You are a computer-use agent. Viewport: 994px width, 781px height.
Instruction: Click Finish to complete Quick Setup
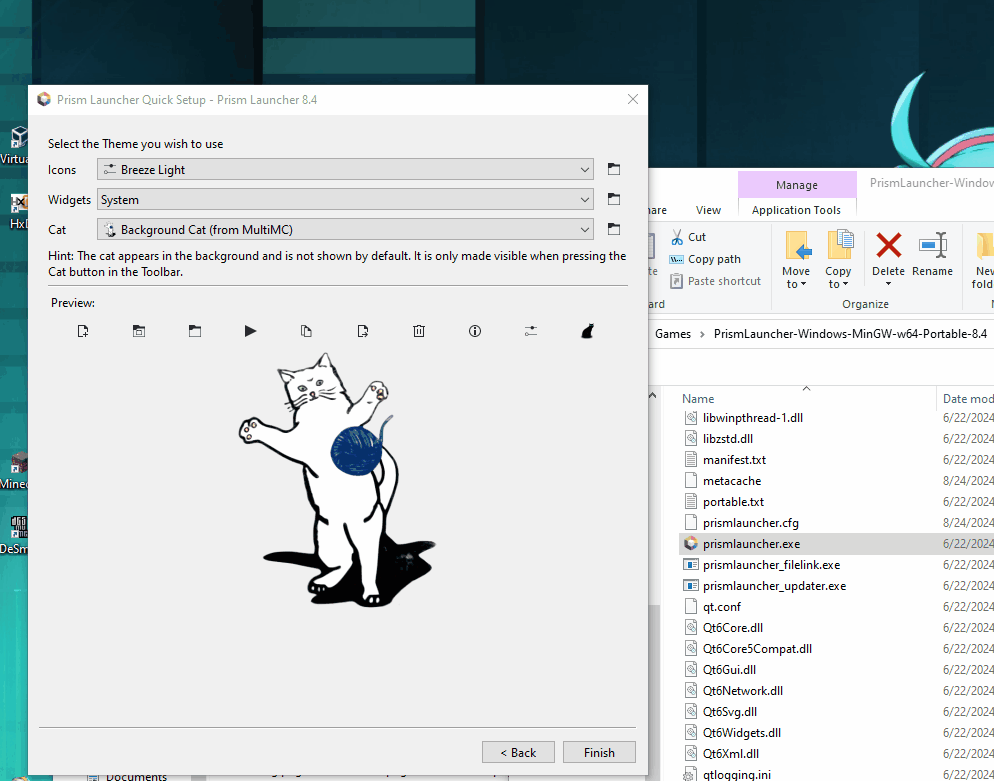click(599, 752)
